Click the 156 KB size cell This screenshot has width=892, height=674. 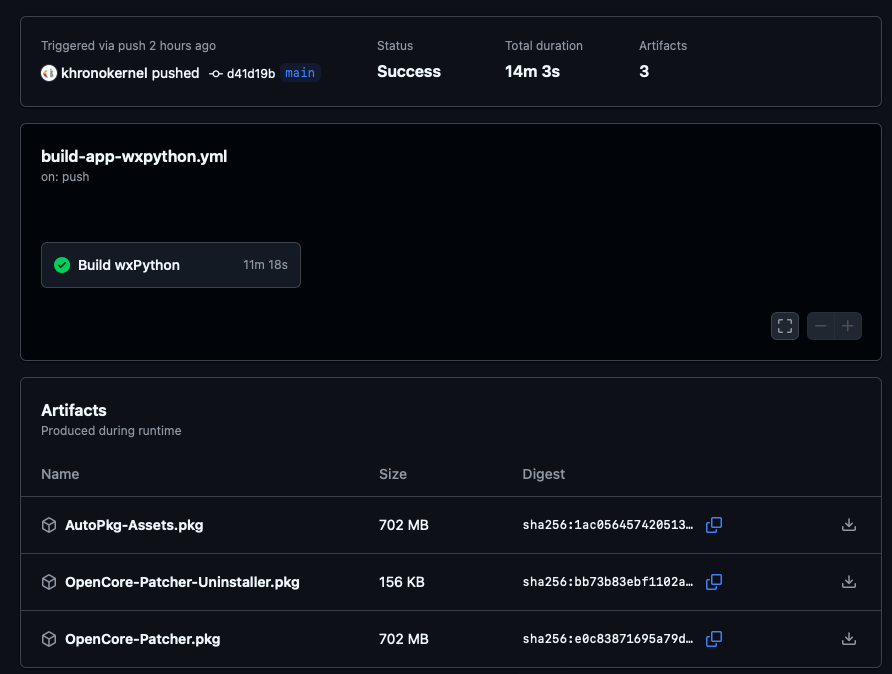point(402,582)
